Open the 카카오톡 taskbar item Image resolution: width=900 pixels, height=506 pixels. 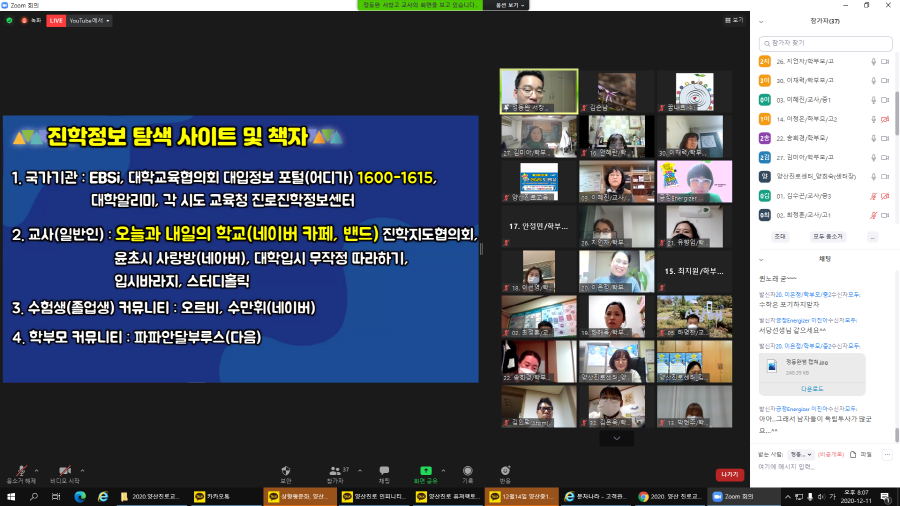pos(224,497)
